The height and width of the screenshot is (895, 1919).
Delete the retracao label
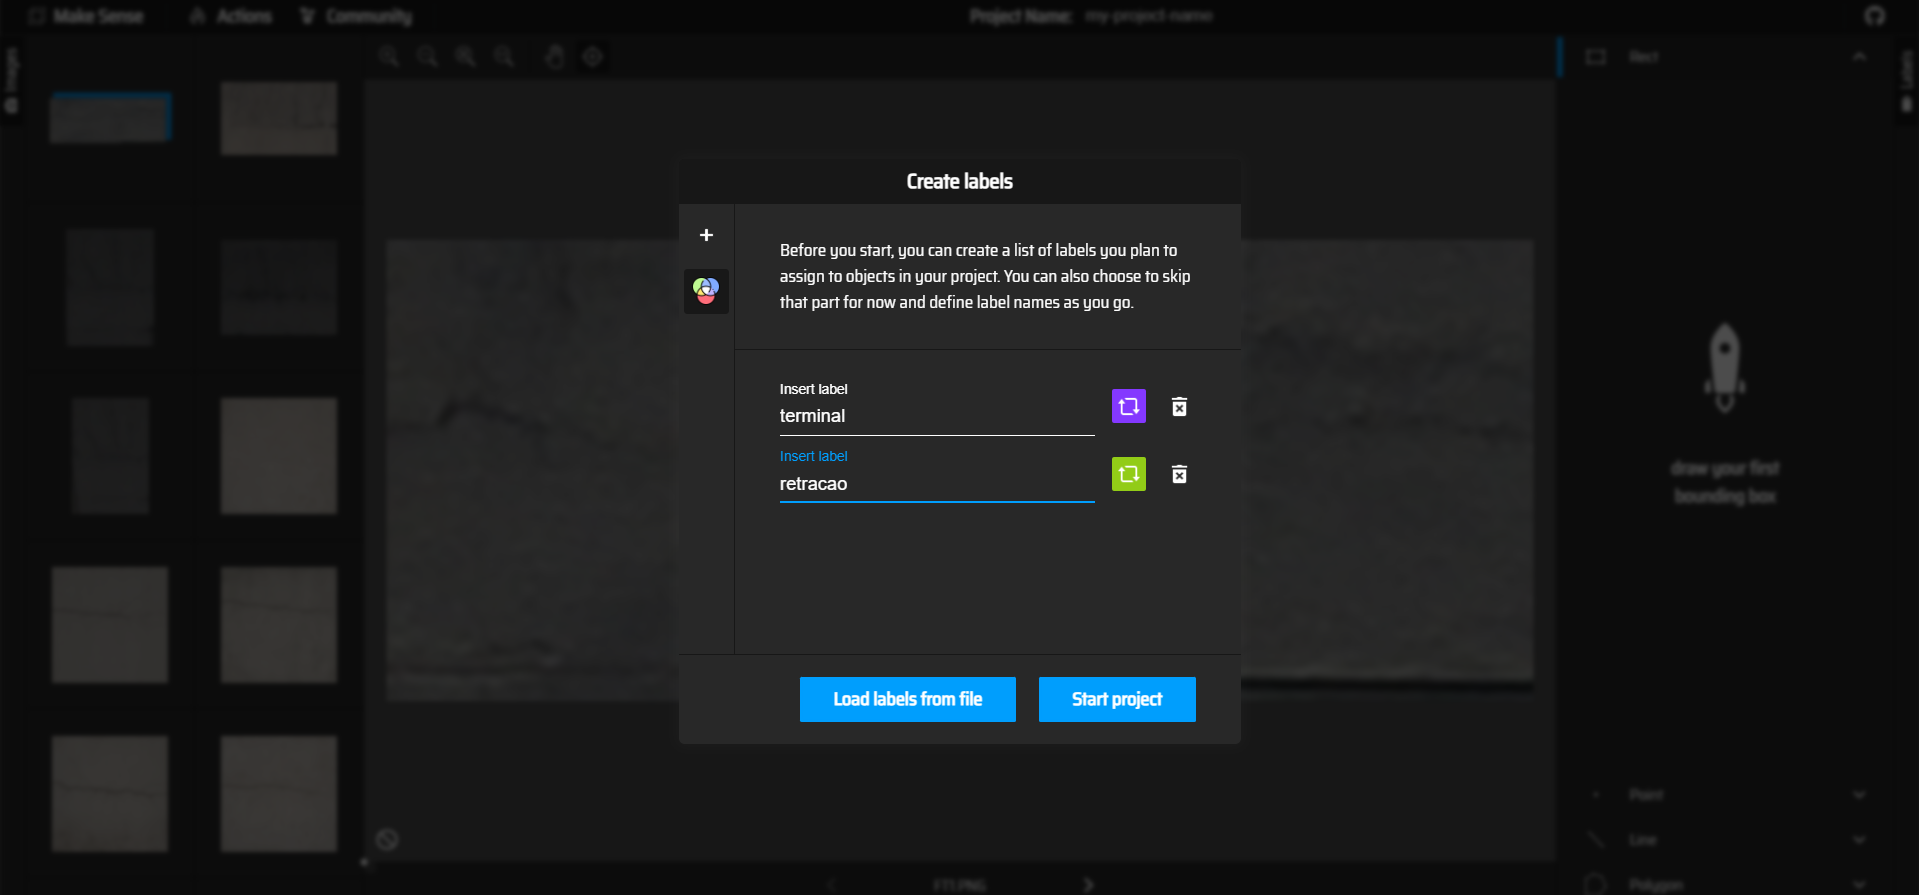[1180, 474]
